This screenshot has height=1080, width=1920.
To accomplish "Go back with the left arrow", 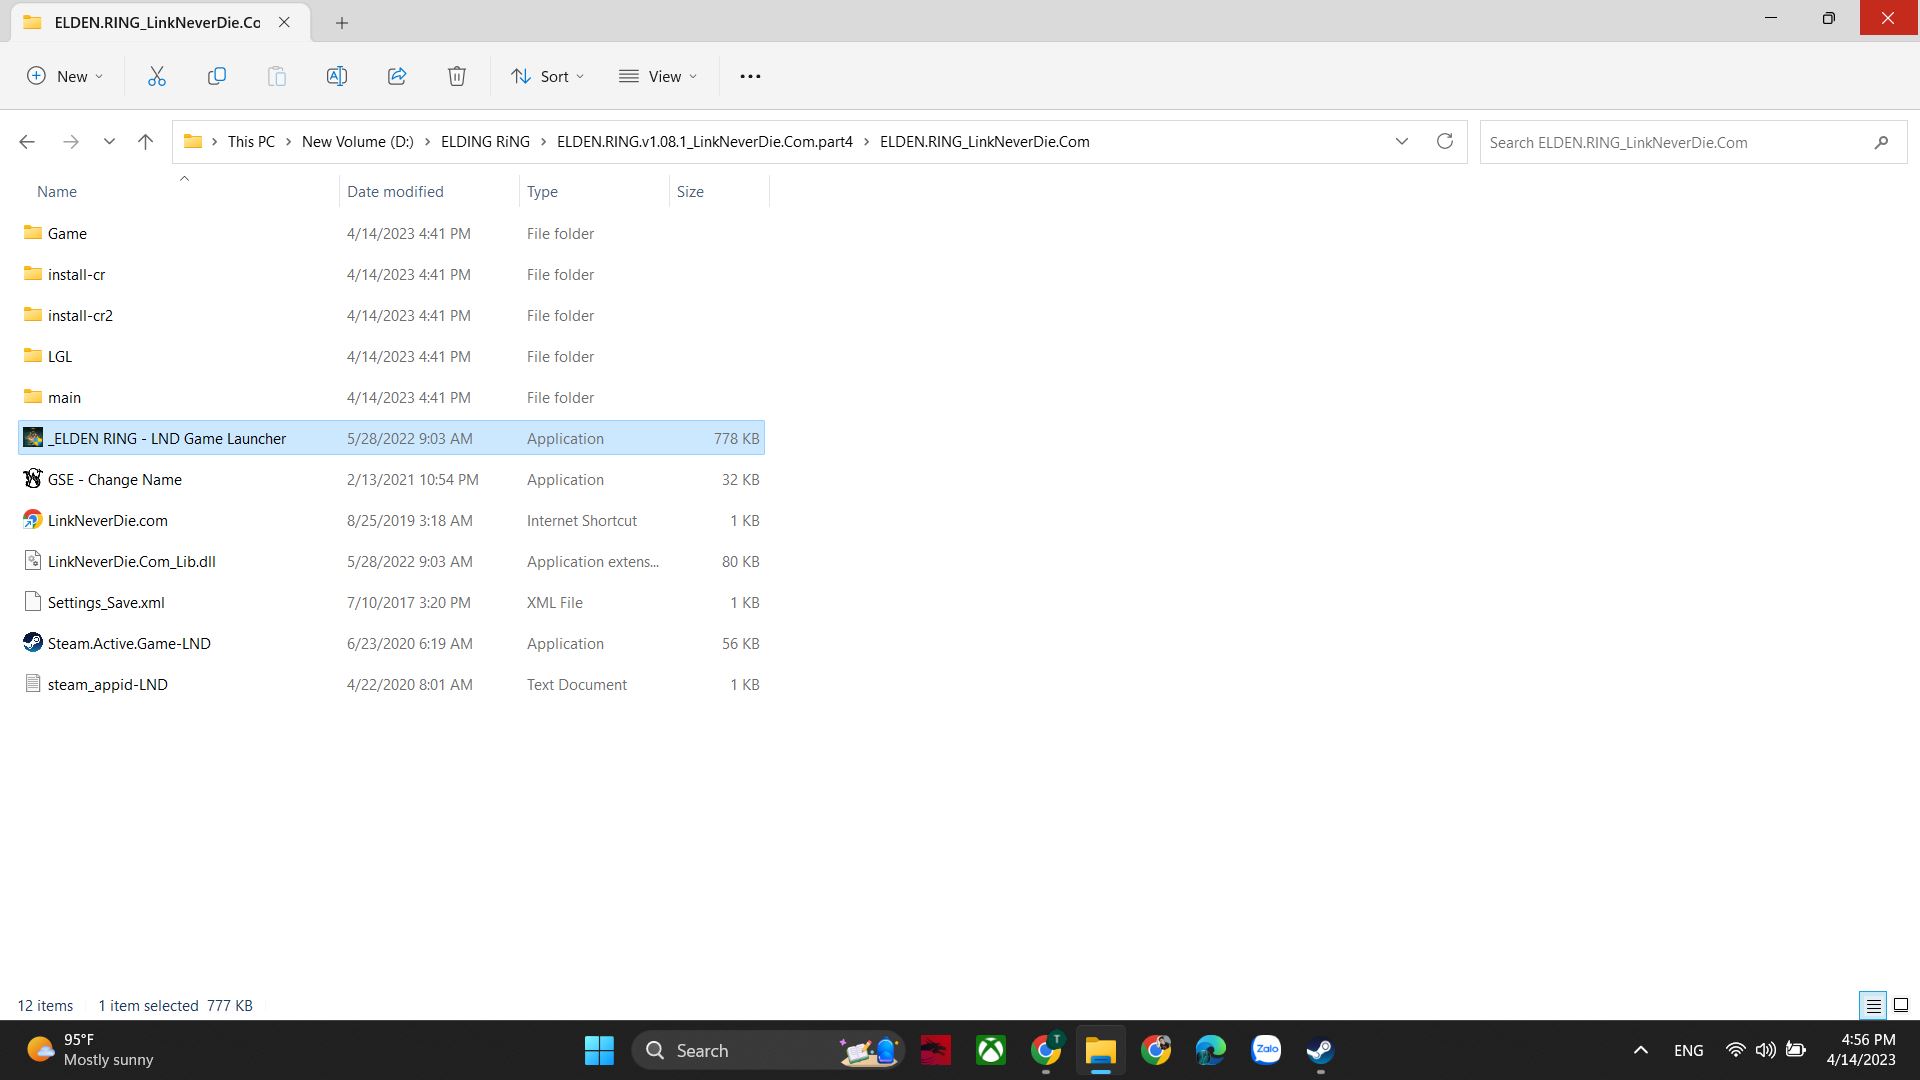I will point(27,142).
